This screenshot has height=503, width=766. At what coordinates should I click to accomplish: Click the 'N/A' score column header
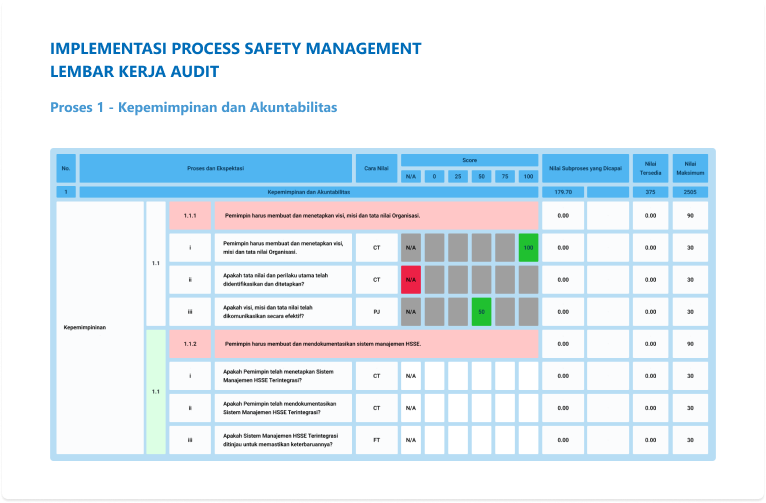click(411, 176)
